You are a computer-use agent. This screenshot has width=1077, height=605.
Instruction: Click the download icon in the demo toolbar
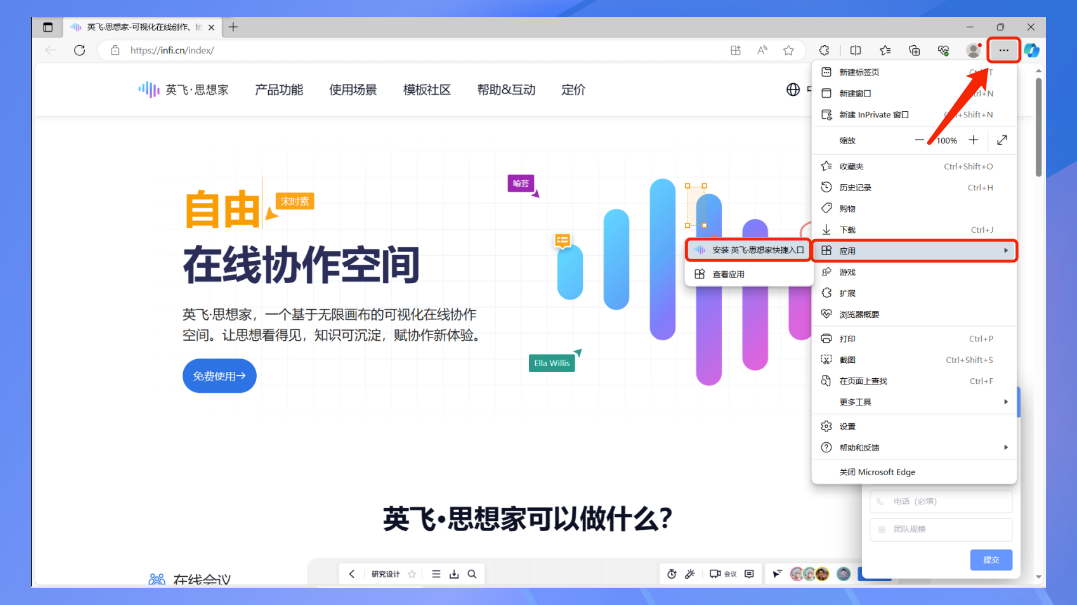click(x=454, y=574)
